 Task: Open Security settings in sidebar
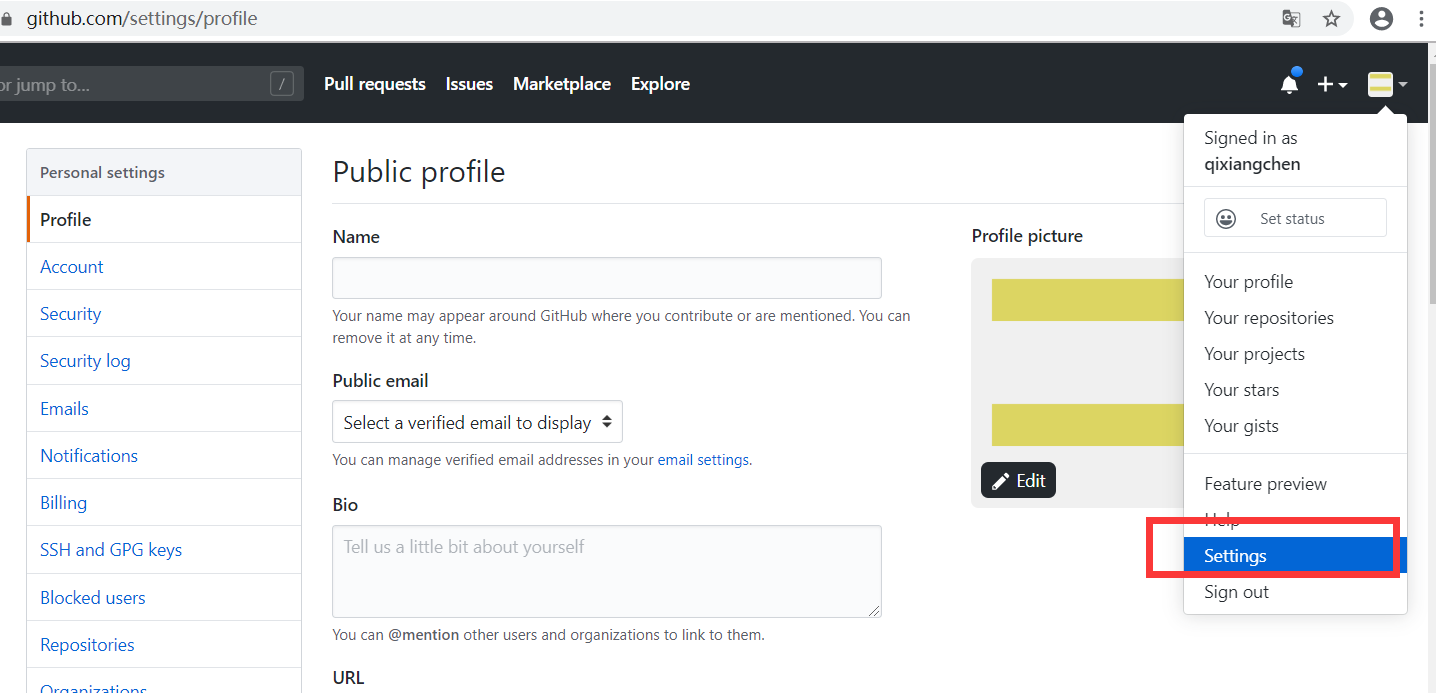(164, 314)
